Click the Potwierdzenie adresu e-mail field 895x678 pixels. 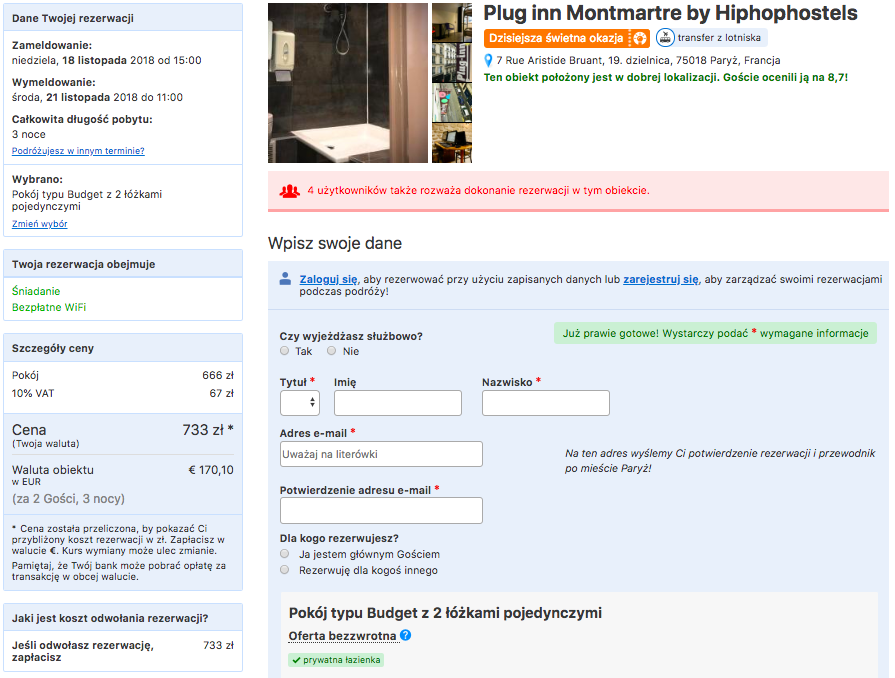381,511
